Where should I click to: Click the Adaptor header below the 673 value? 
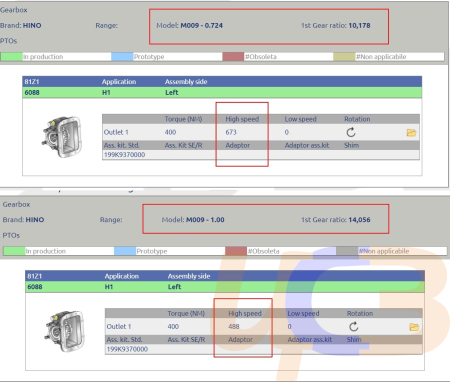coord(237,145)
